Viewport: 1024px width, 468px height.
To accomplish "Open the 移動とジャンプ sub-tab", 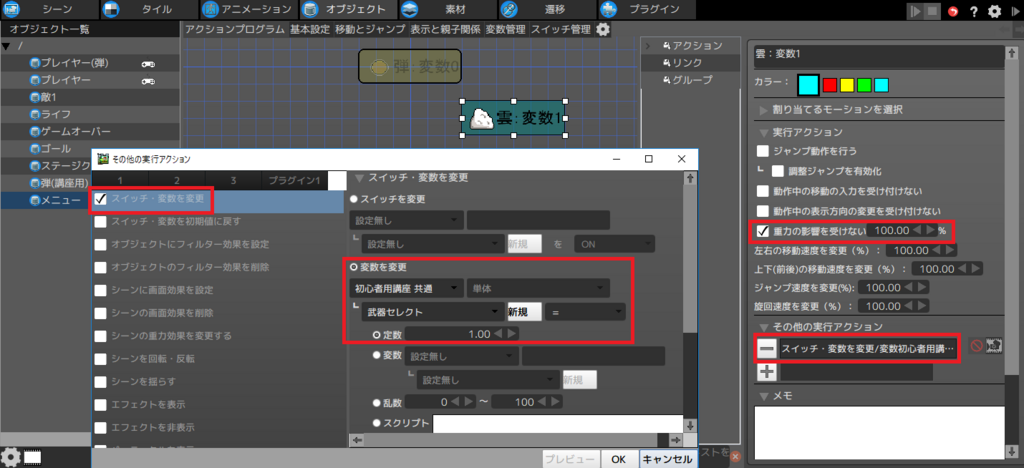I will tap(370, 29).
